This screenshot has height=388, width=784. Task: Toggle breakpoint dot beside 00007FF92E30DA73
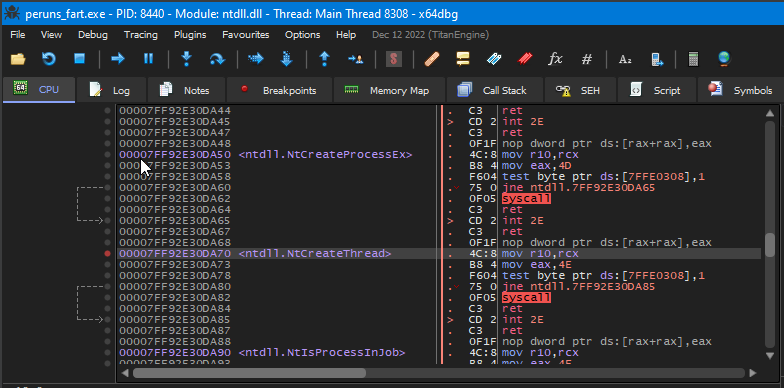click(x=108, y=264)
